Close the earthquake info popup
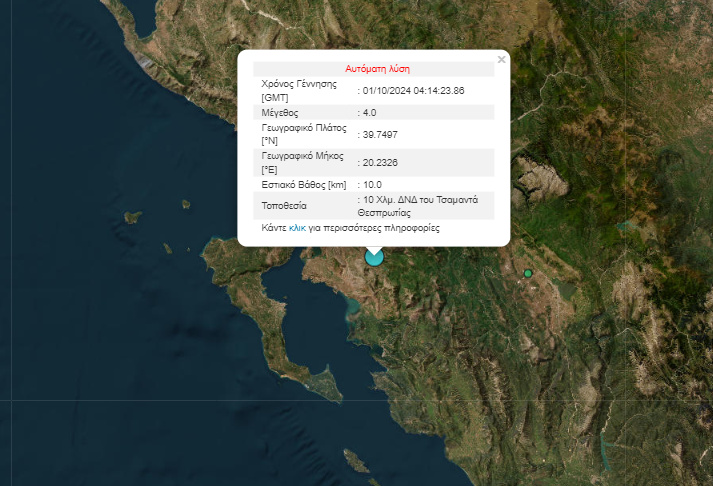 (x=501, y=60)
